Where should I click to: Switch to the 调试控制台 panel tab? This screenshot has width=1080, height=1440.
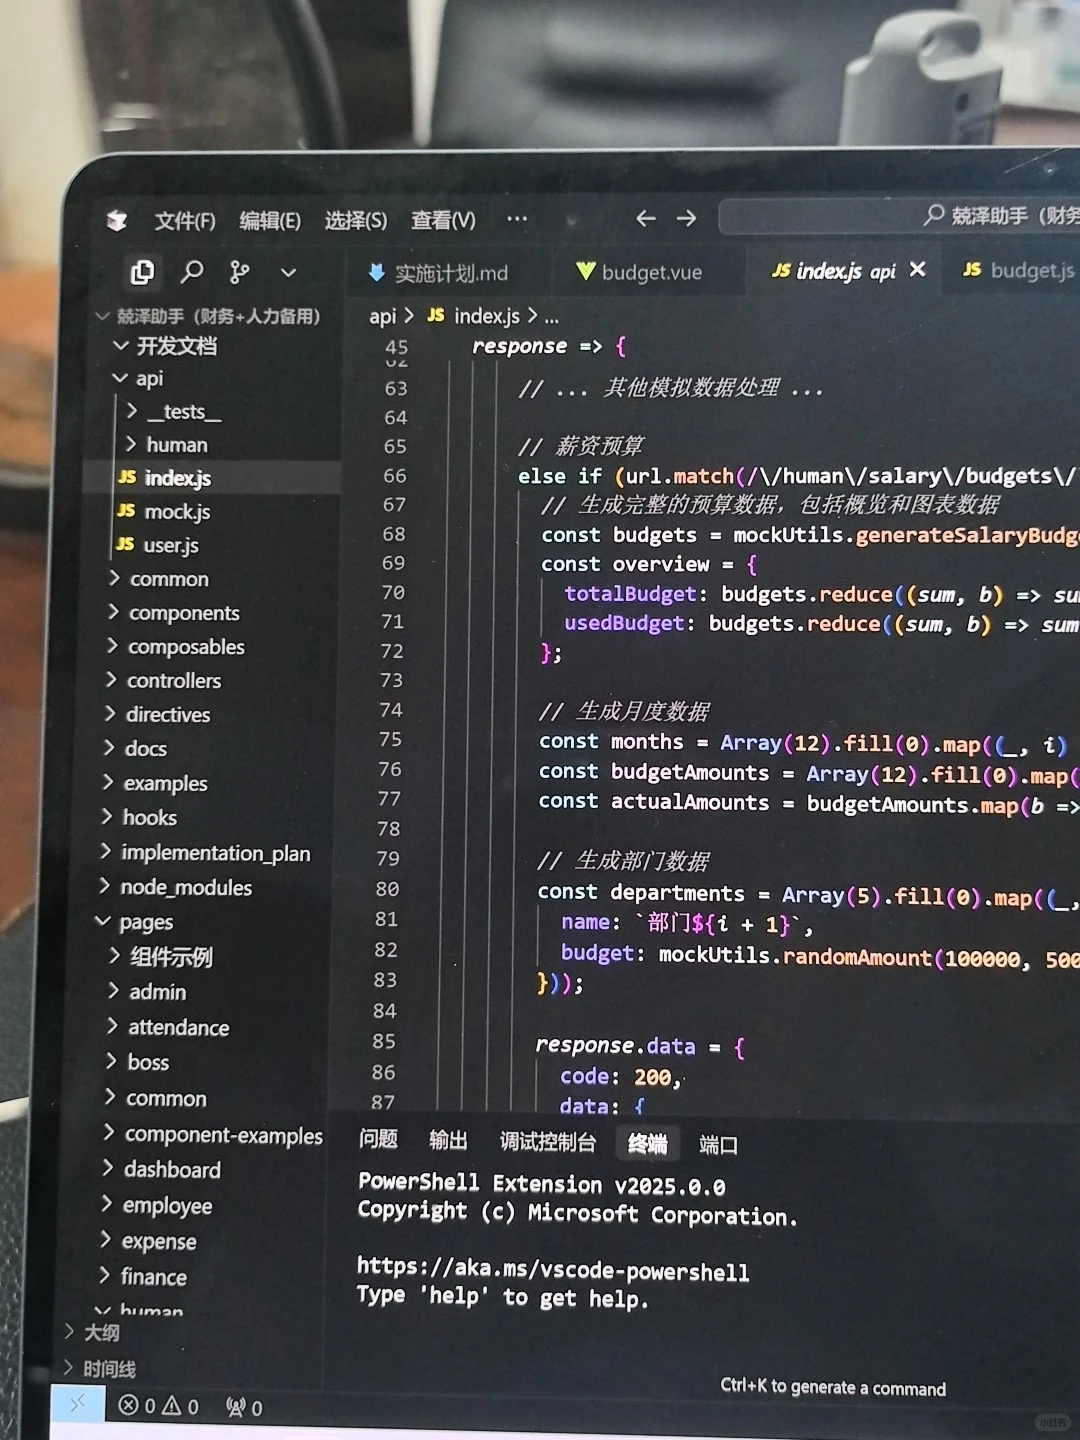548,1142
